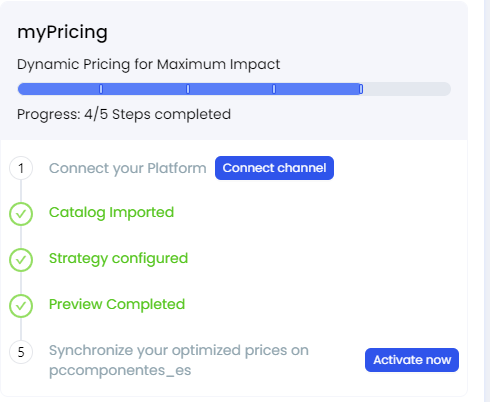490x402 pixels.
Task: Select the Synchronize your optimized prices text
Action: [x=179, y=360]
